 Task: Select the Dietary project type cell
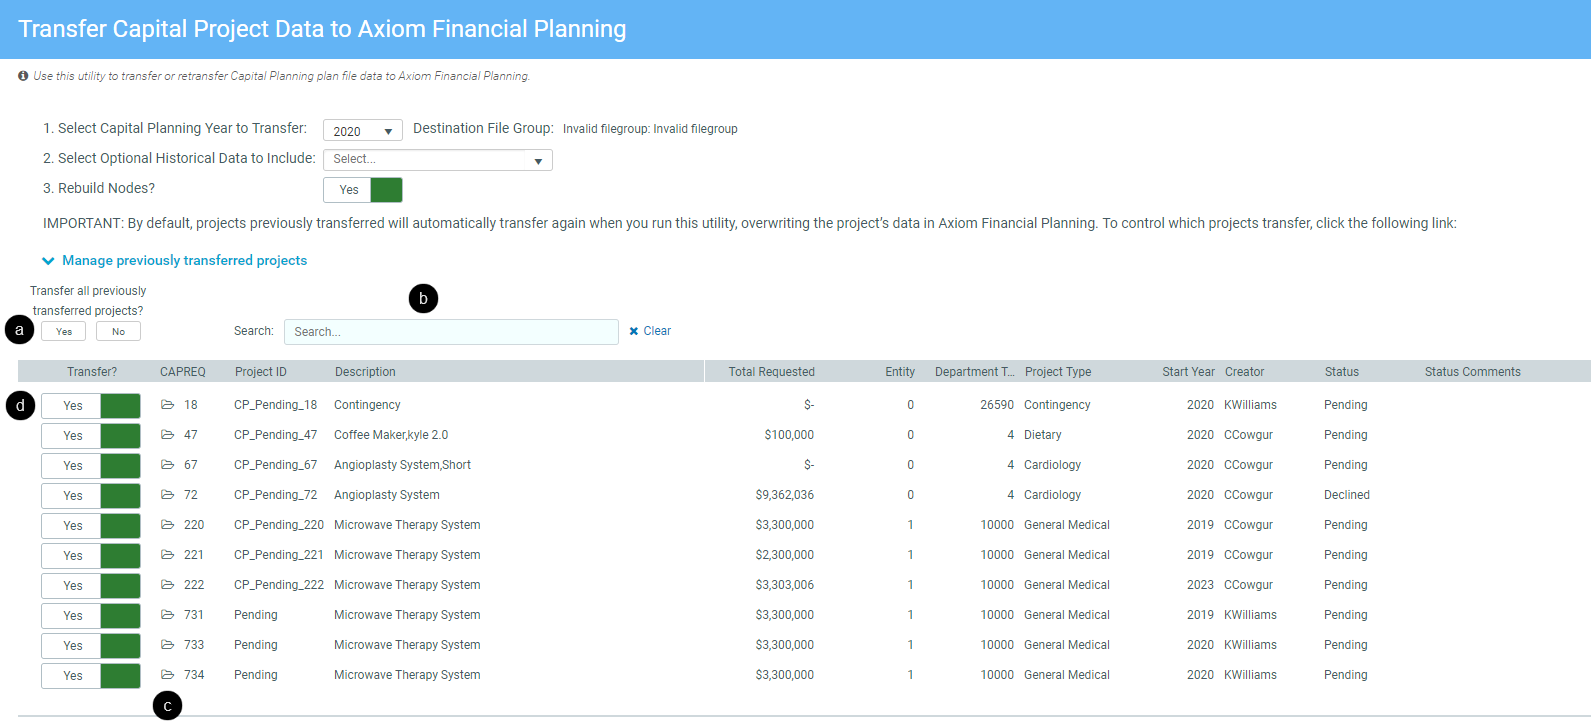click(x=1043, y=435)
